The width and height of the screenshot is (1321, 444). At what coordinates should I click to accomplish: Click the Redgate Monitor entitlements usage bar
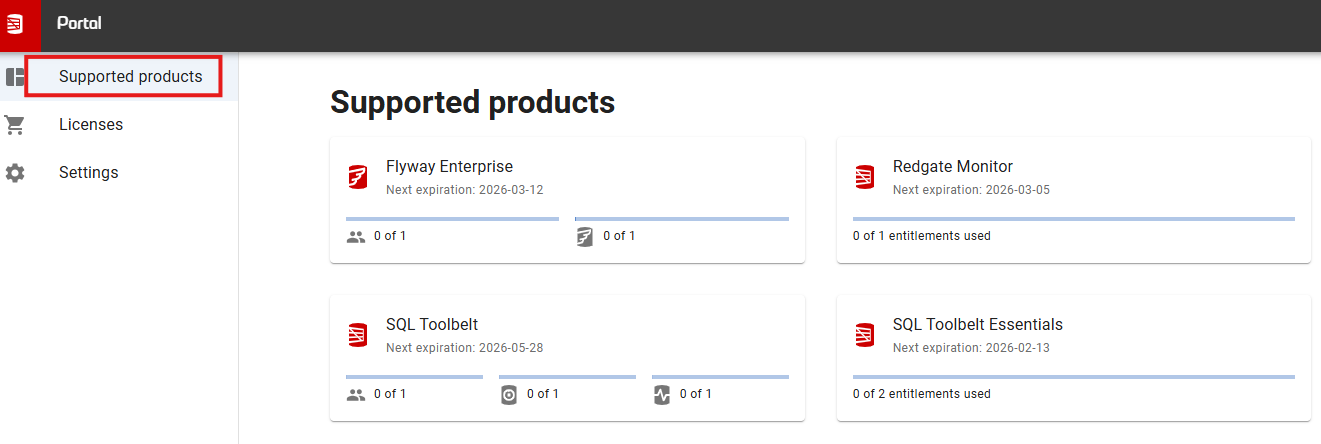pos(1074,218)
